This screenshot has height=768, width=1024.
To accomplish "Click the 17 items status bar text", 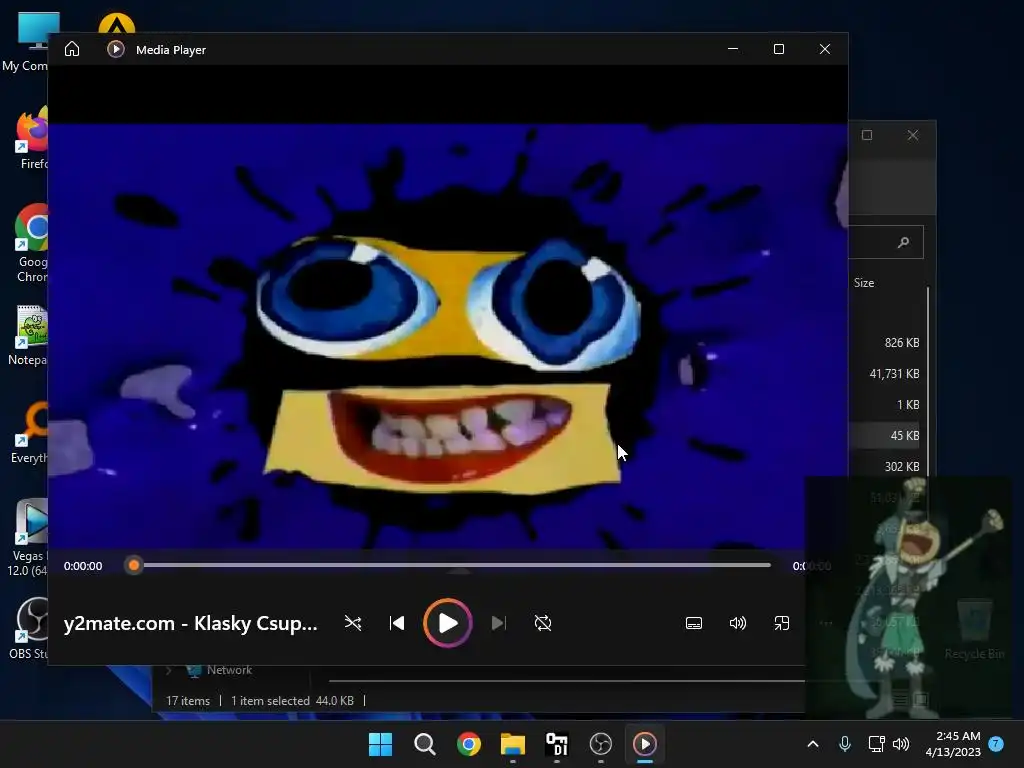I will (188, 701).
